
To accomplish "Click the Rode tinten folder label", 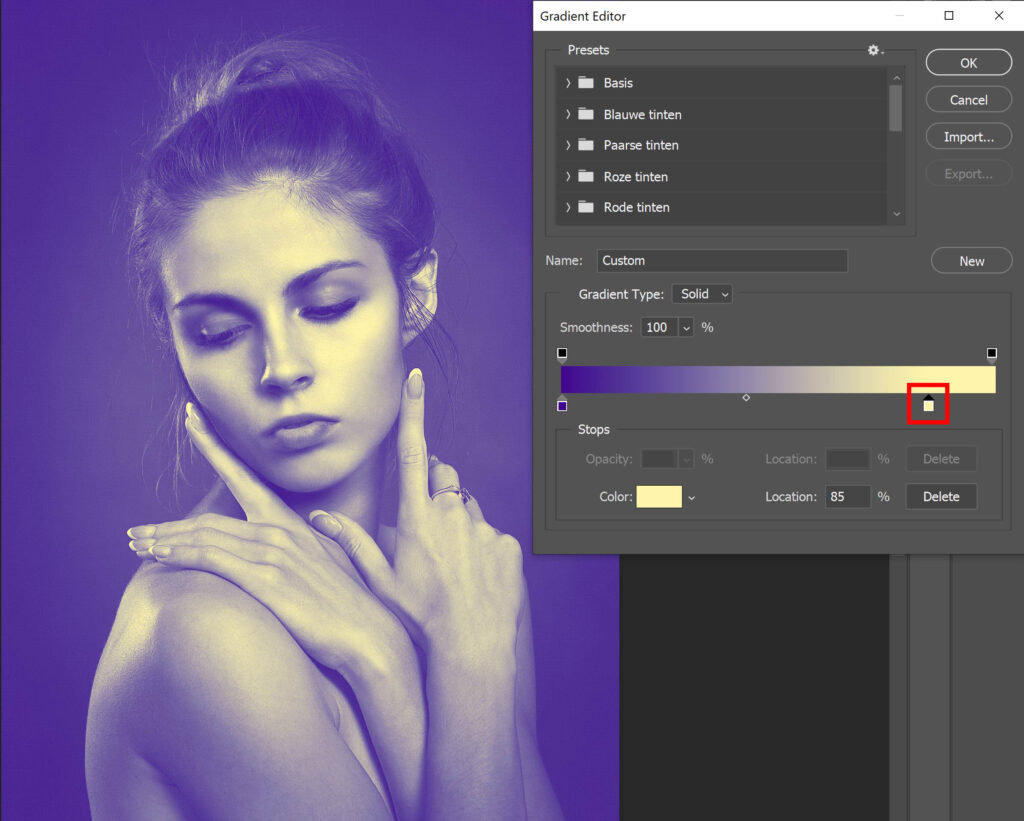I will tap(636, 207).
